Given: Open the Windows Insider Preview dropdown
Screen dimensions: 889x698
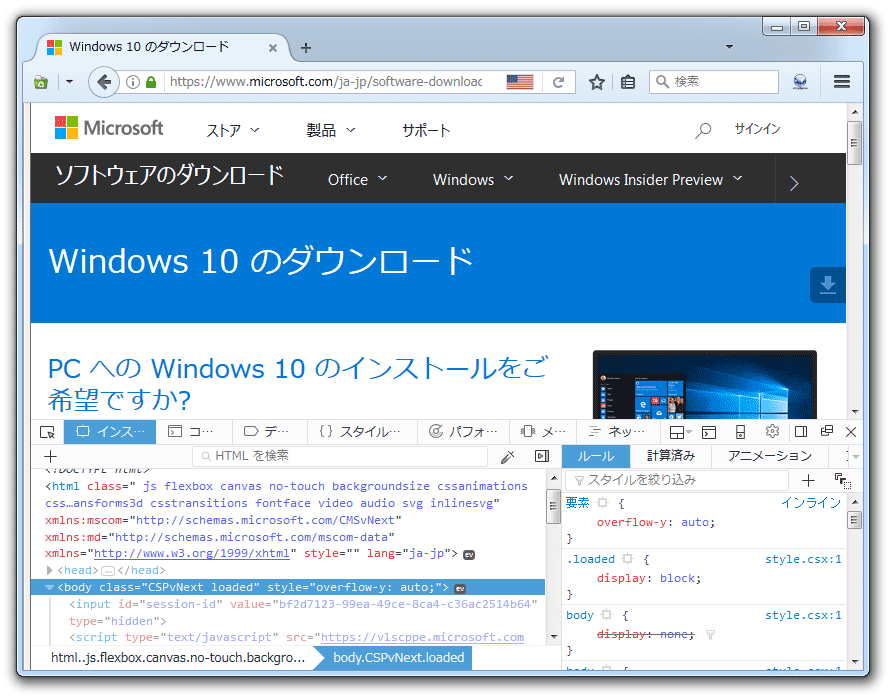Looking at the screenshot, I should tap(651, 180).
